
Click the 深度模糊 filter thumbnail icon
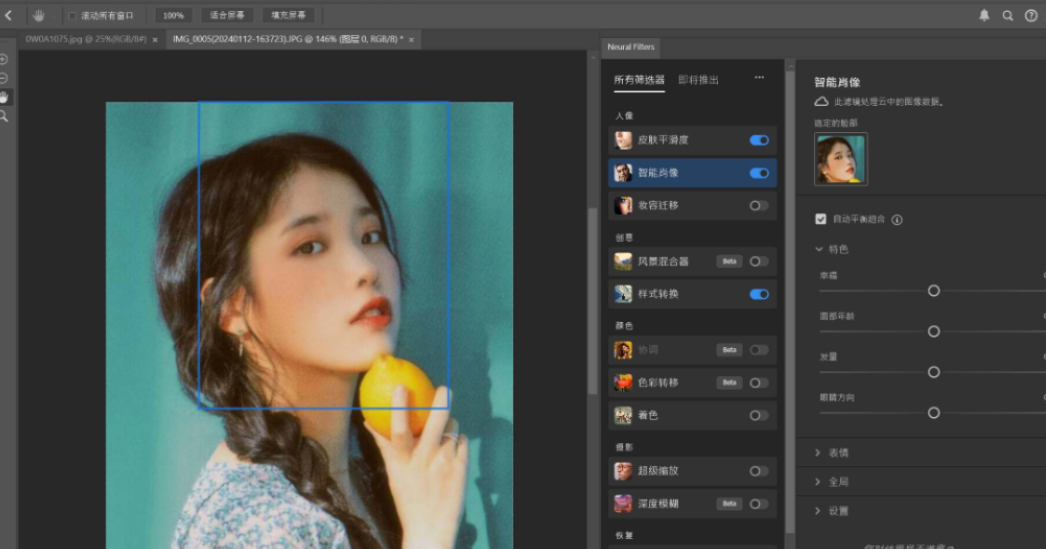(x=623, y=504)
